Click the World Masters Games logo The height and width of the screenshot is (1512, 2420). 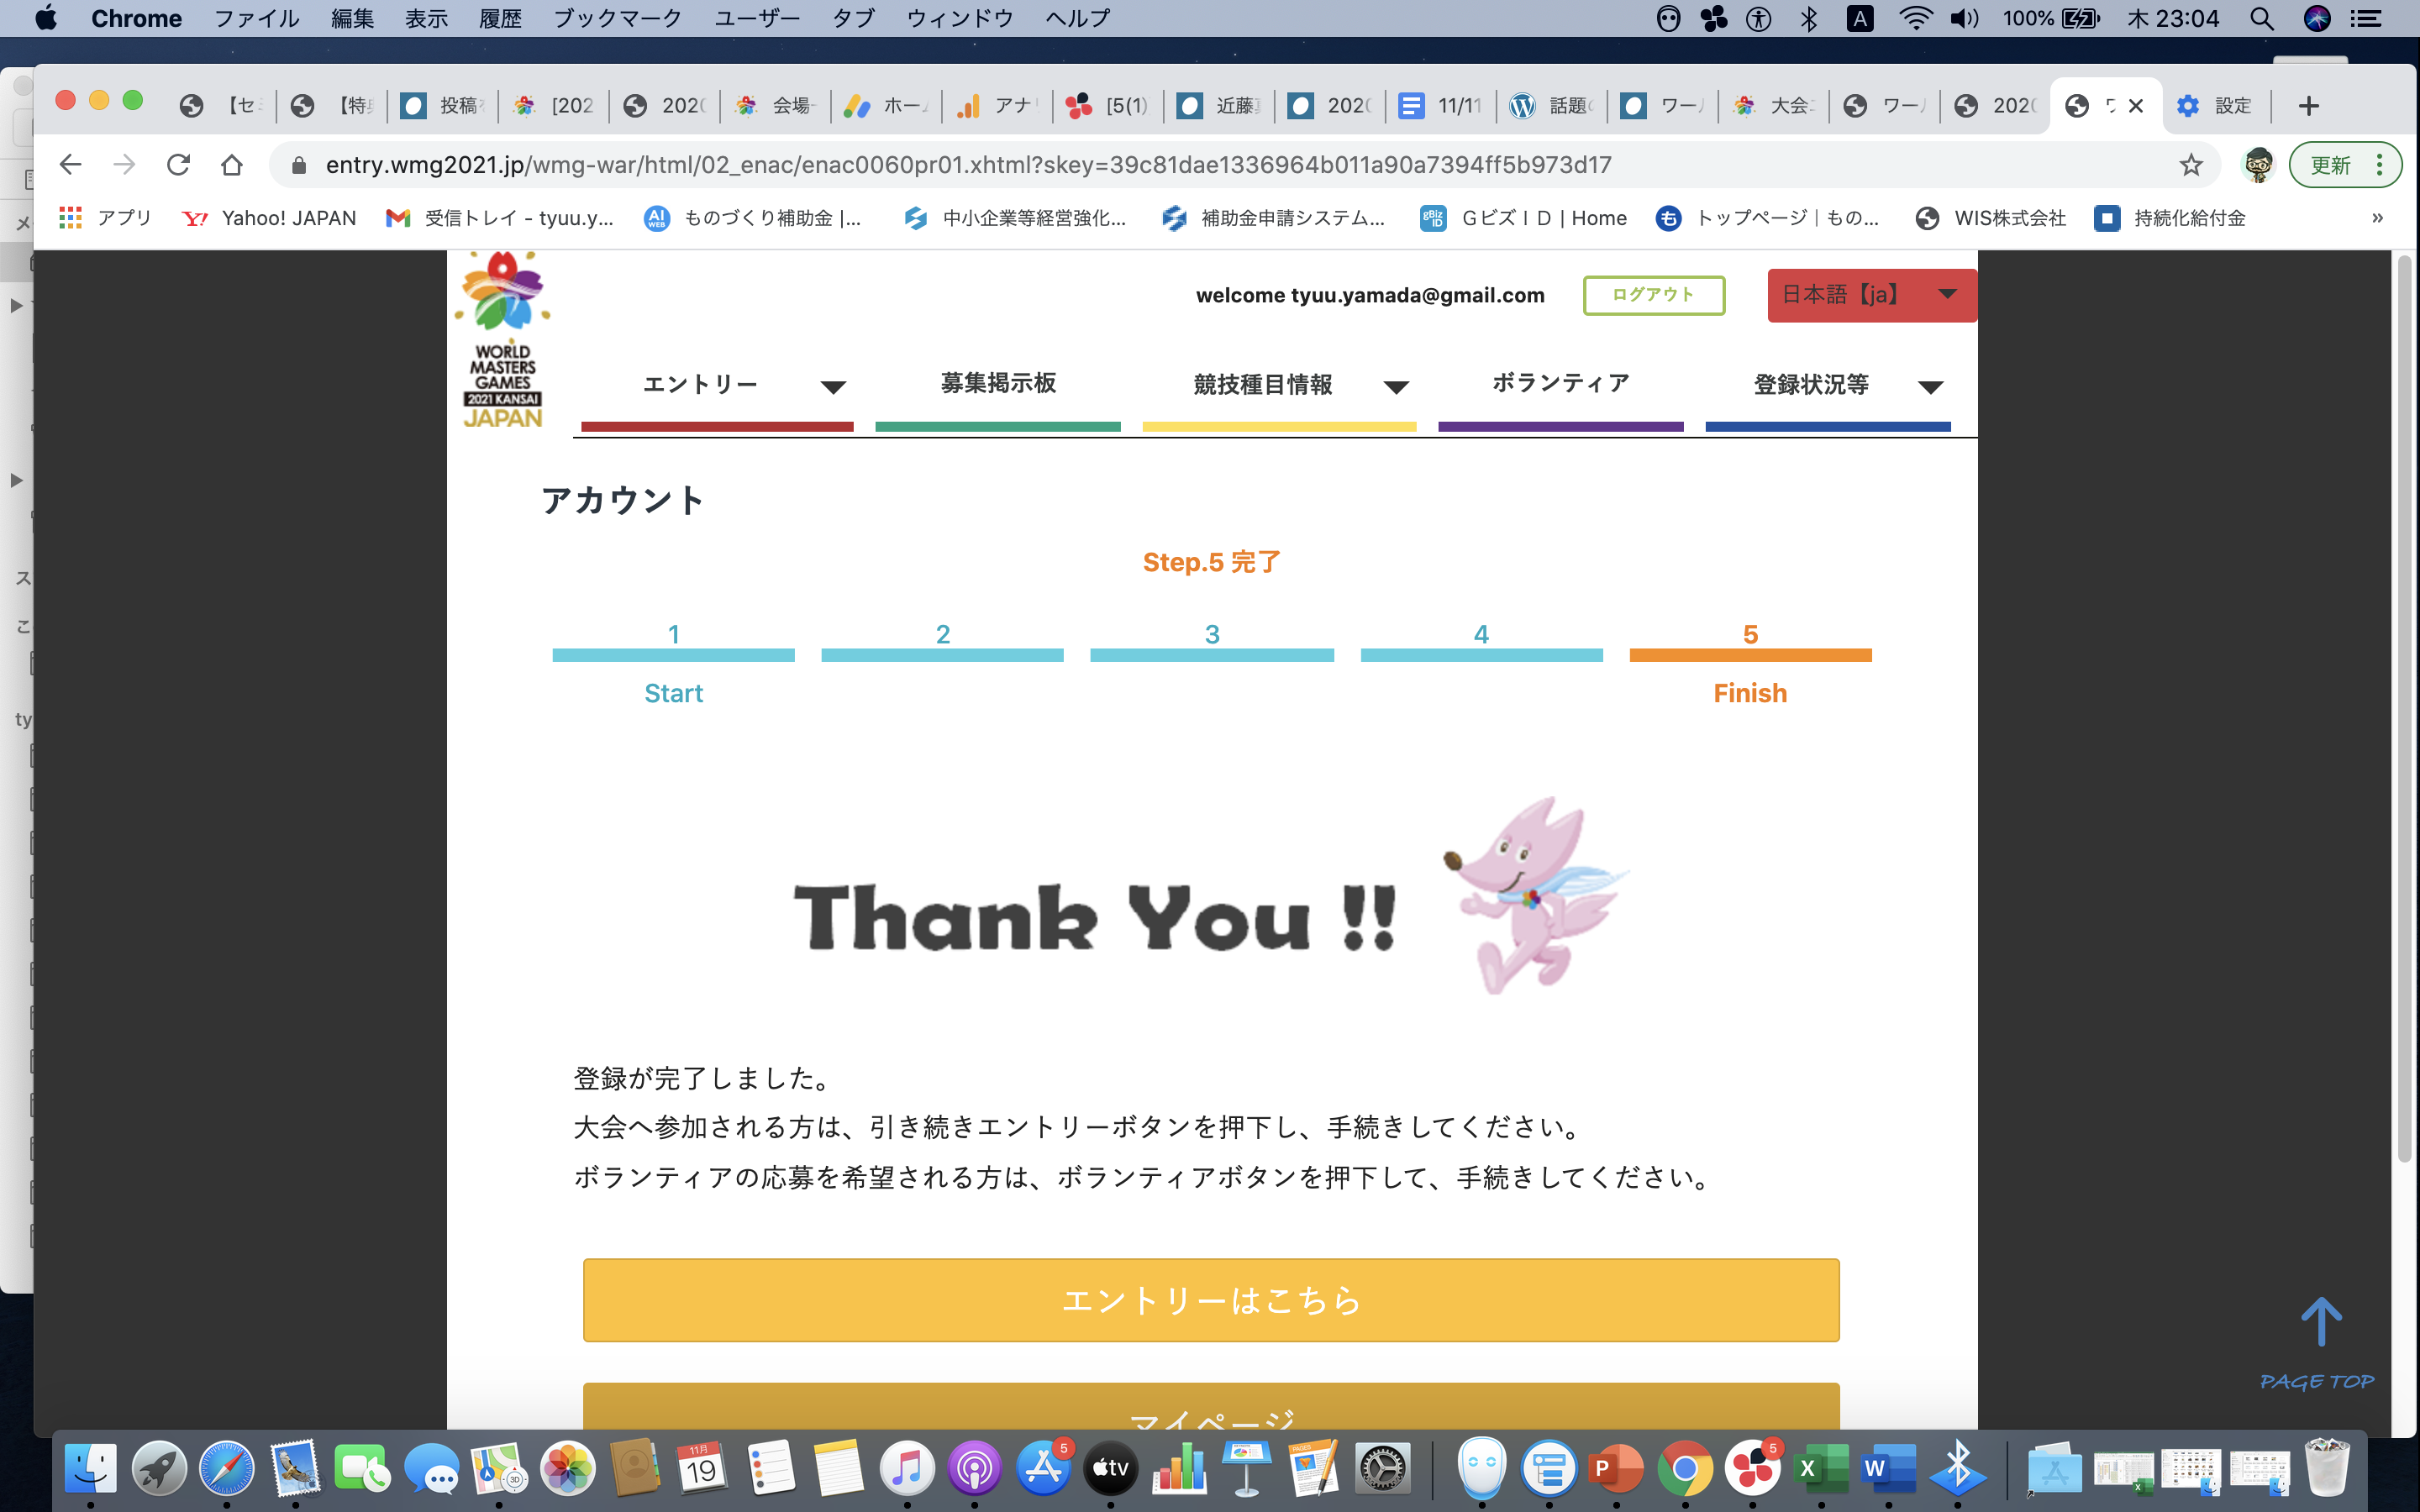tap(503, 340)
